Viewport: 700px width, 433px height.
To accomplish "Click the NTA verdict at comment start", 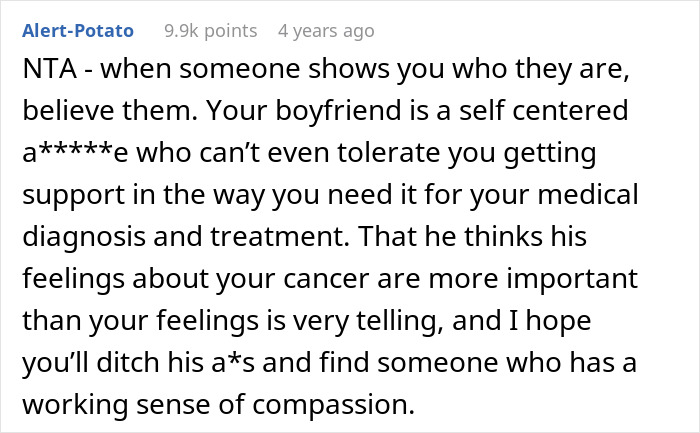I will click(x=50, y=69).
